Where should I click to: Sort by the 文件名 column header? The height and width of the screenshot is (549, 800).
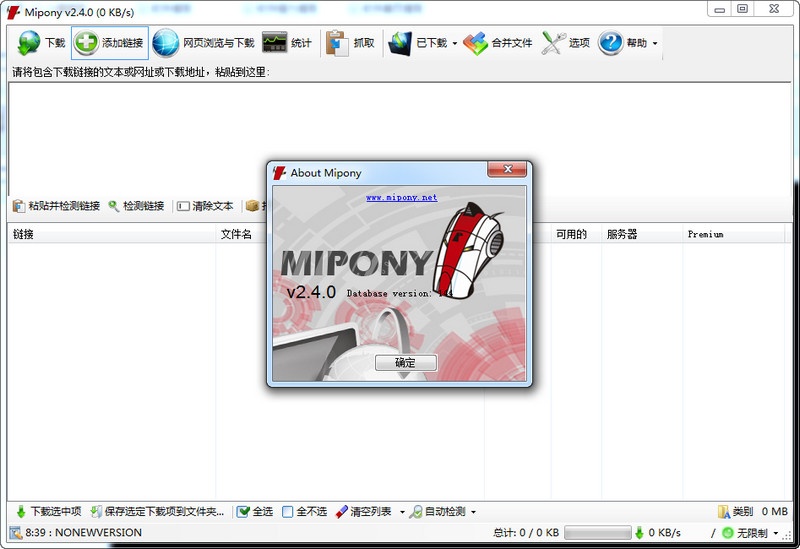click(x=236, y=234)
